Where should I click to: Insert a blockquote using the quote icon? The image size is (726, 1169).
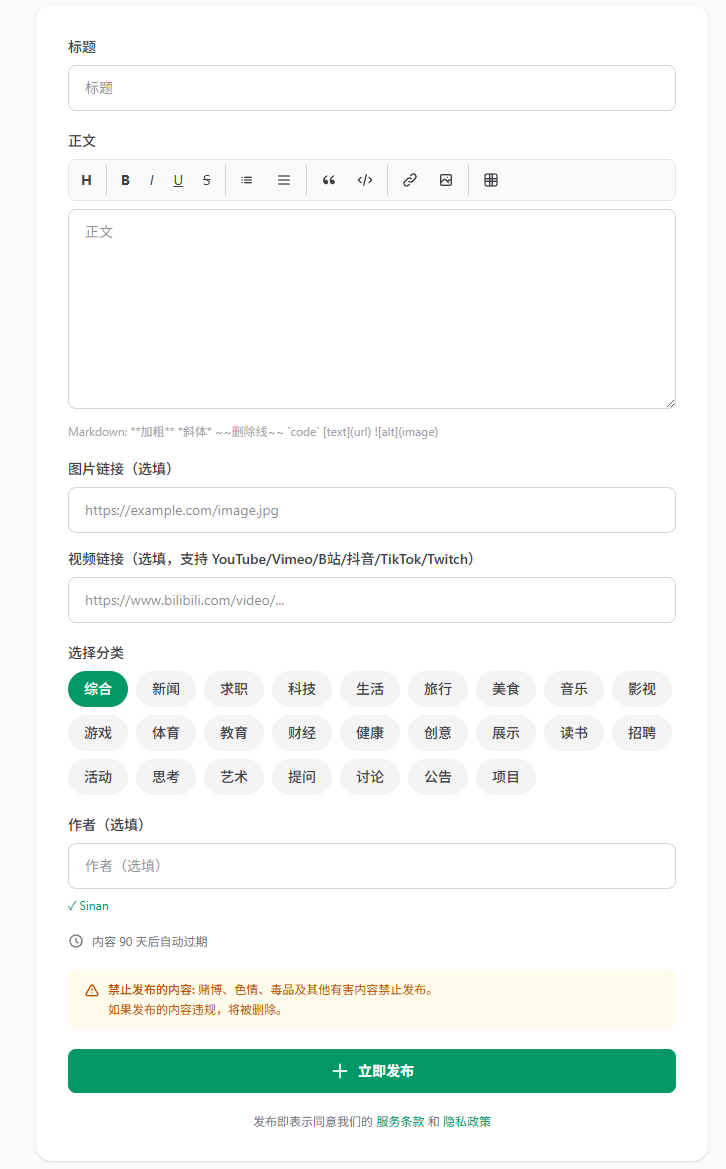click(x=329, y=180)
